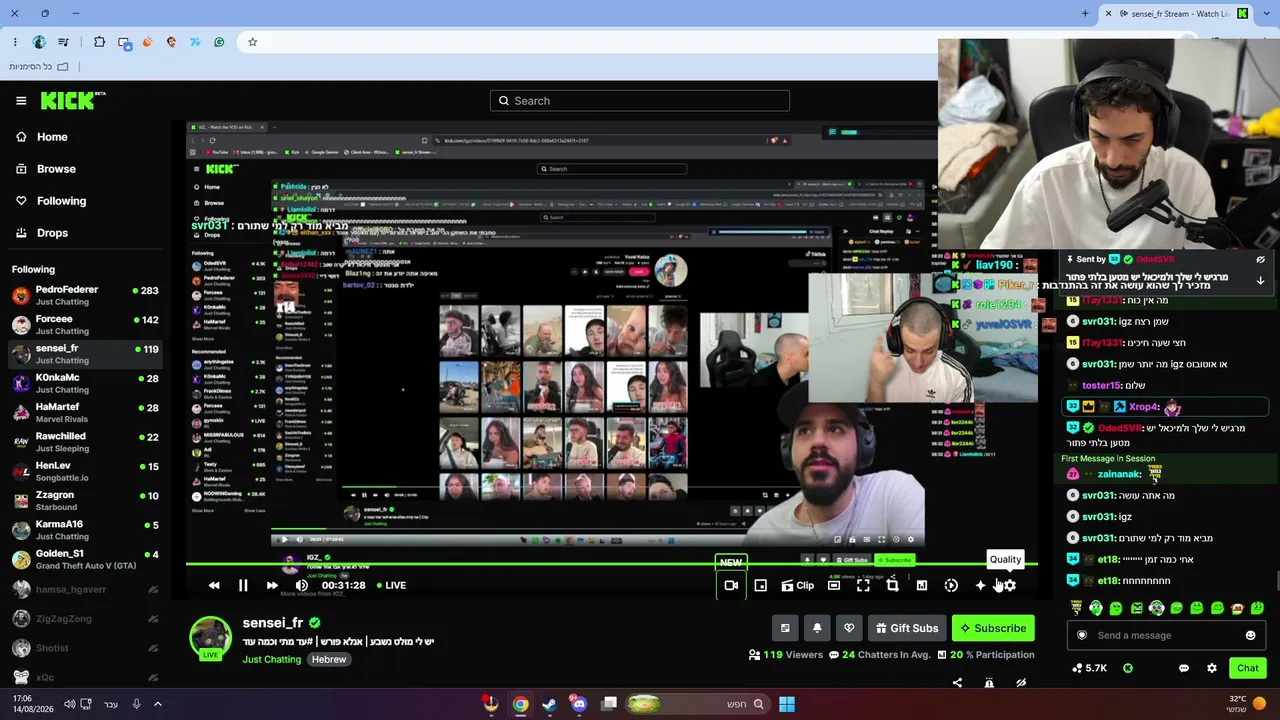
Task: Open K0nkaMc channel in the Following list
Action: click(85, 383)
